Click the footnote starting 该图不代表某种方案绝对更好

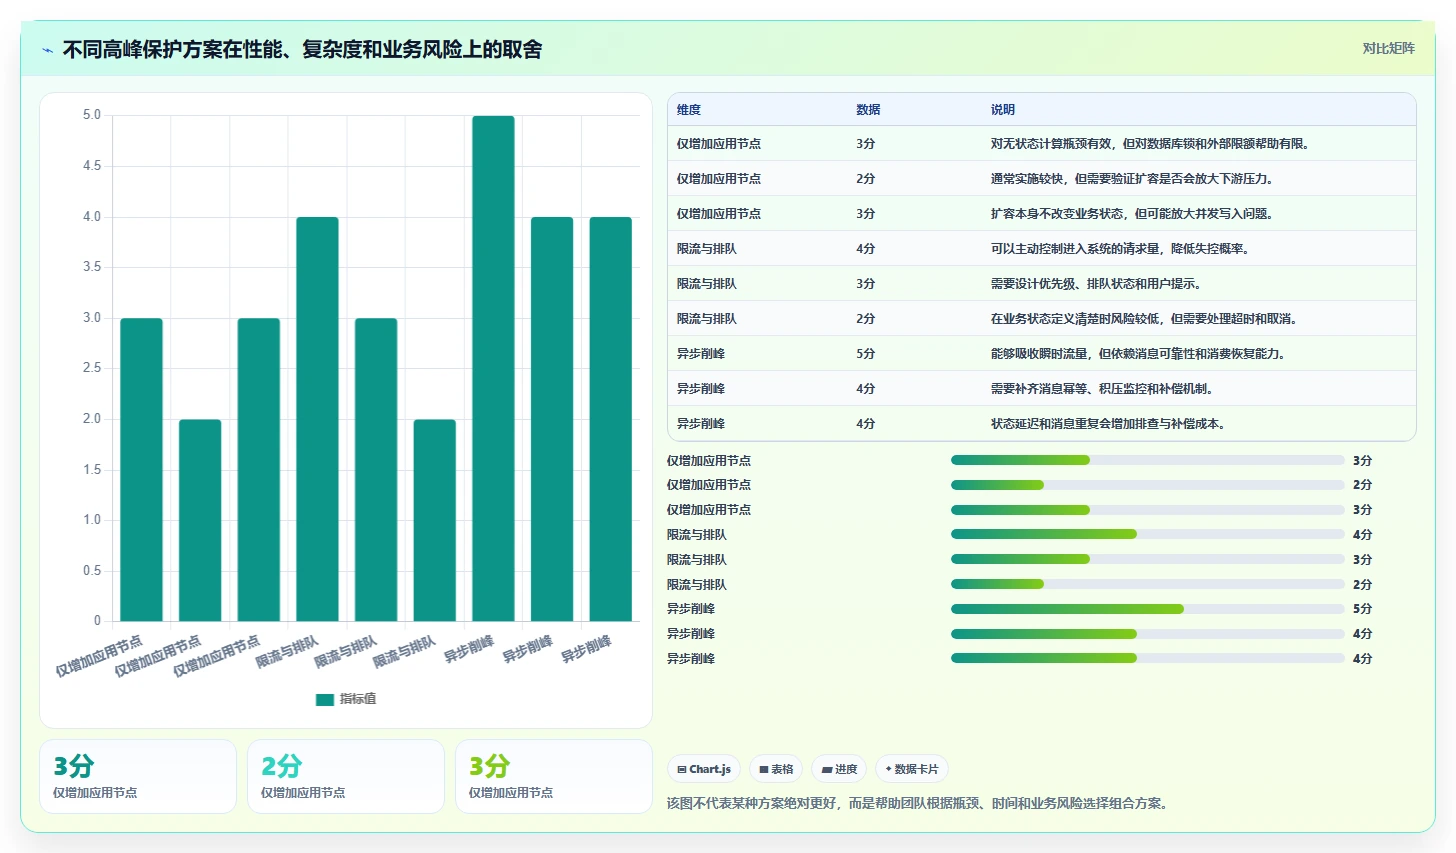[917, 803]
